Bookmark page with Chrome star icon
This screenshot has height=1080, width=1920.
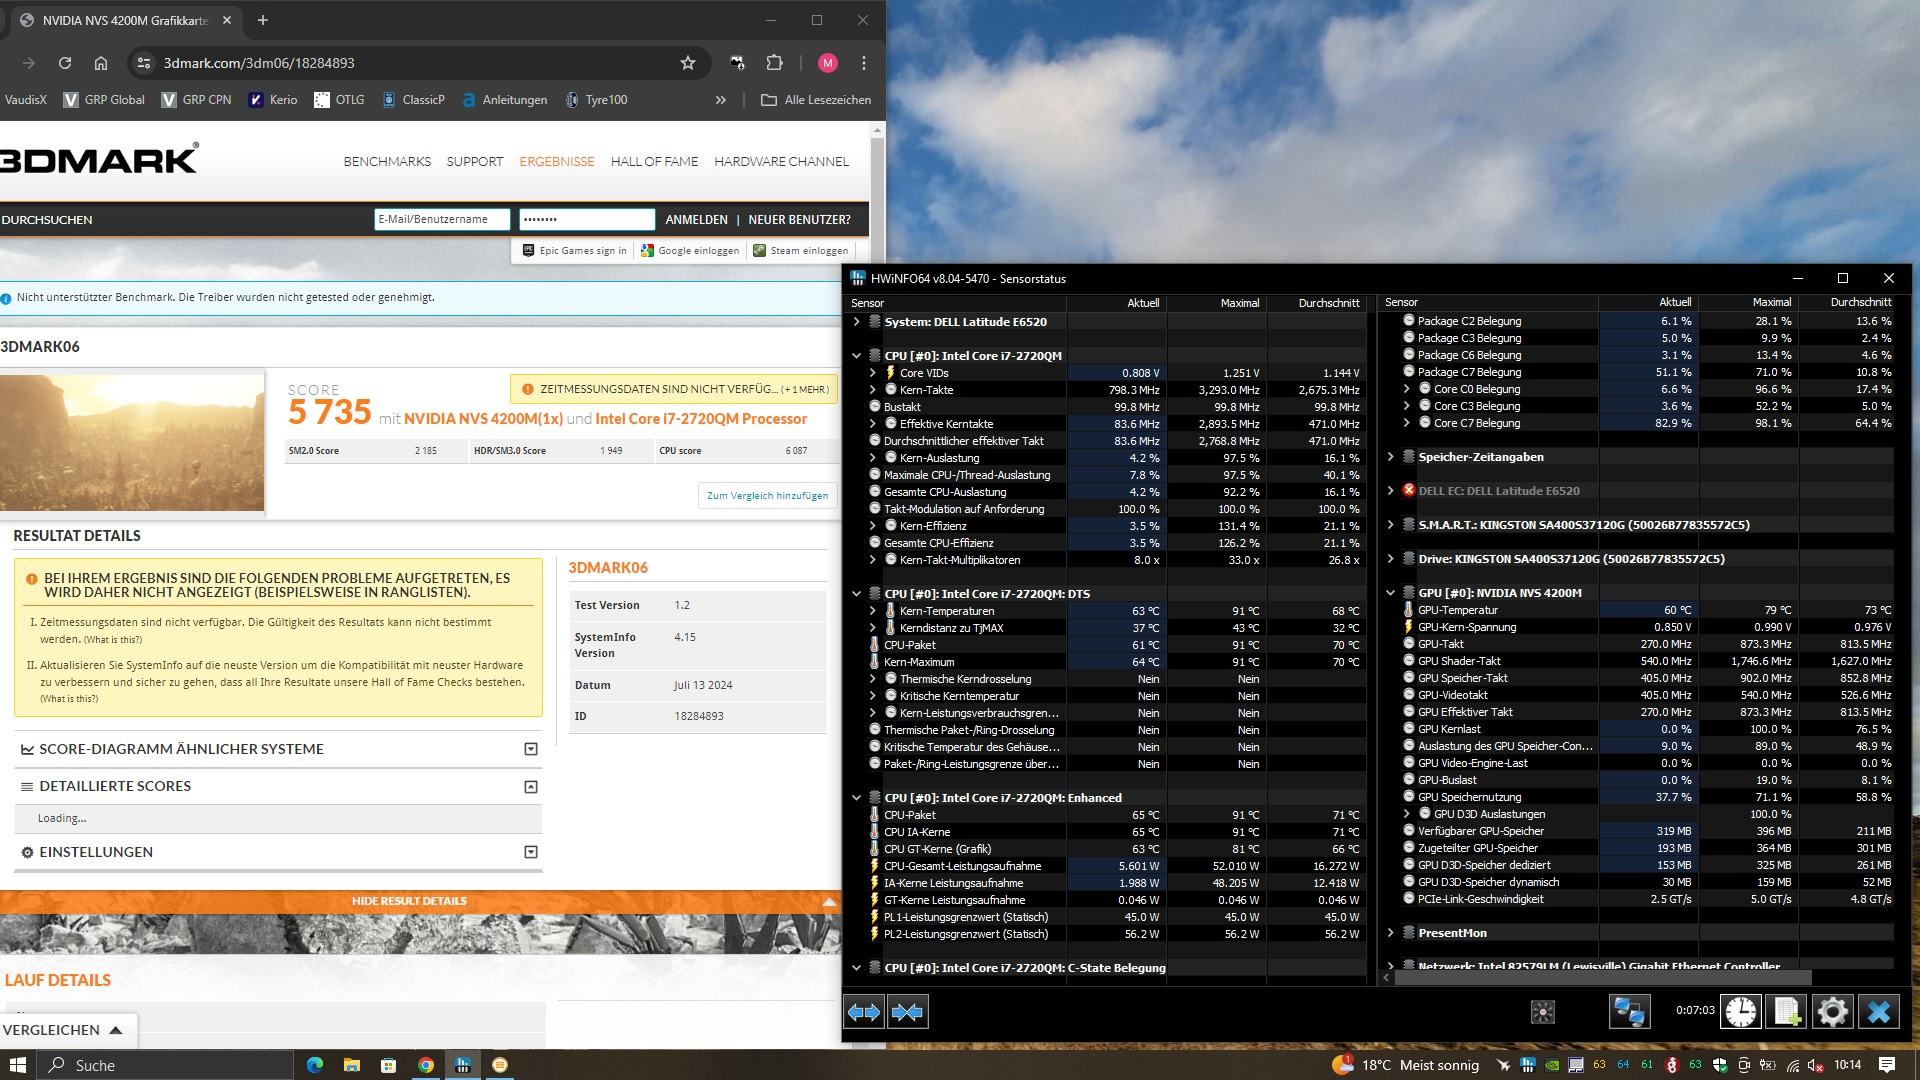pyautogui.click(x=688, y=63)
